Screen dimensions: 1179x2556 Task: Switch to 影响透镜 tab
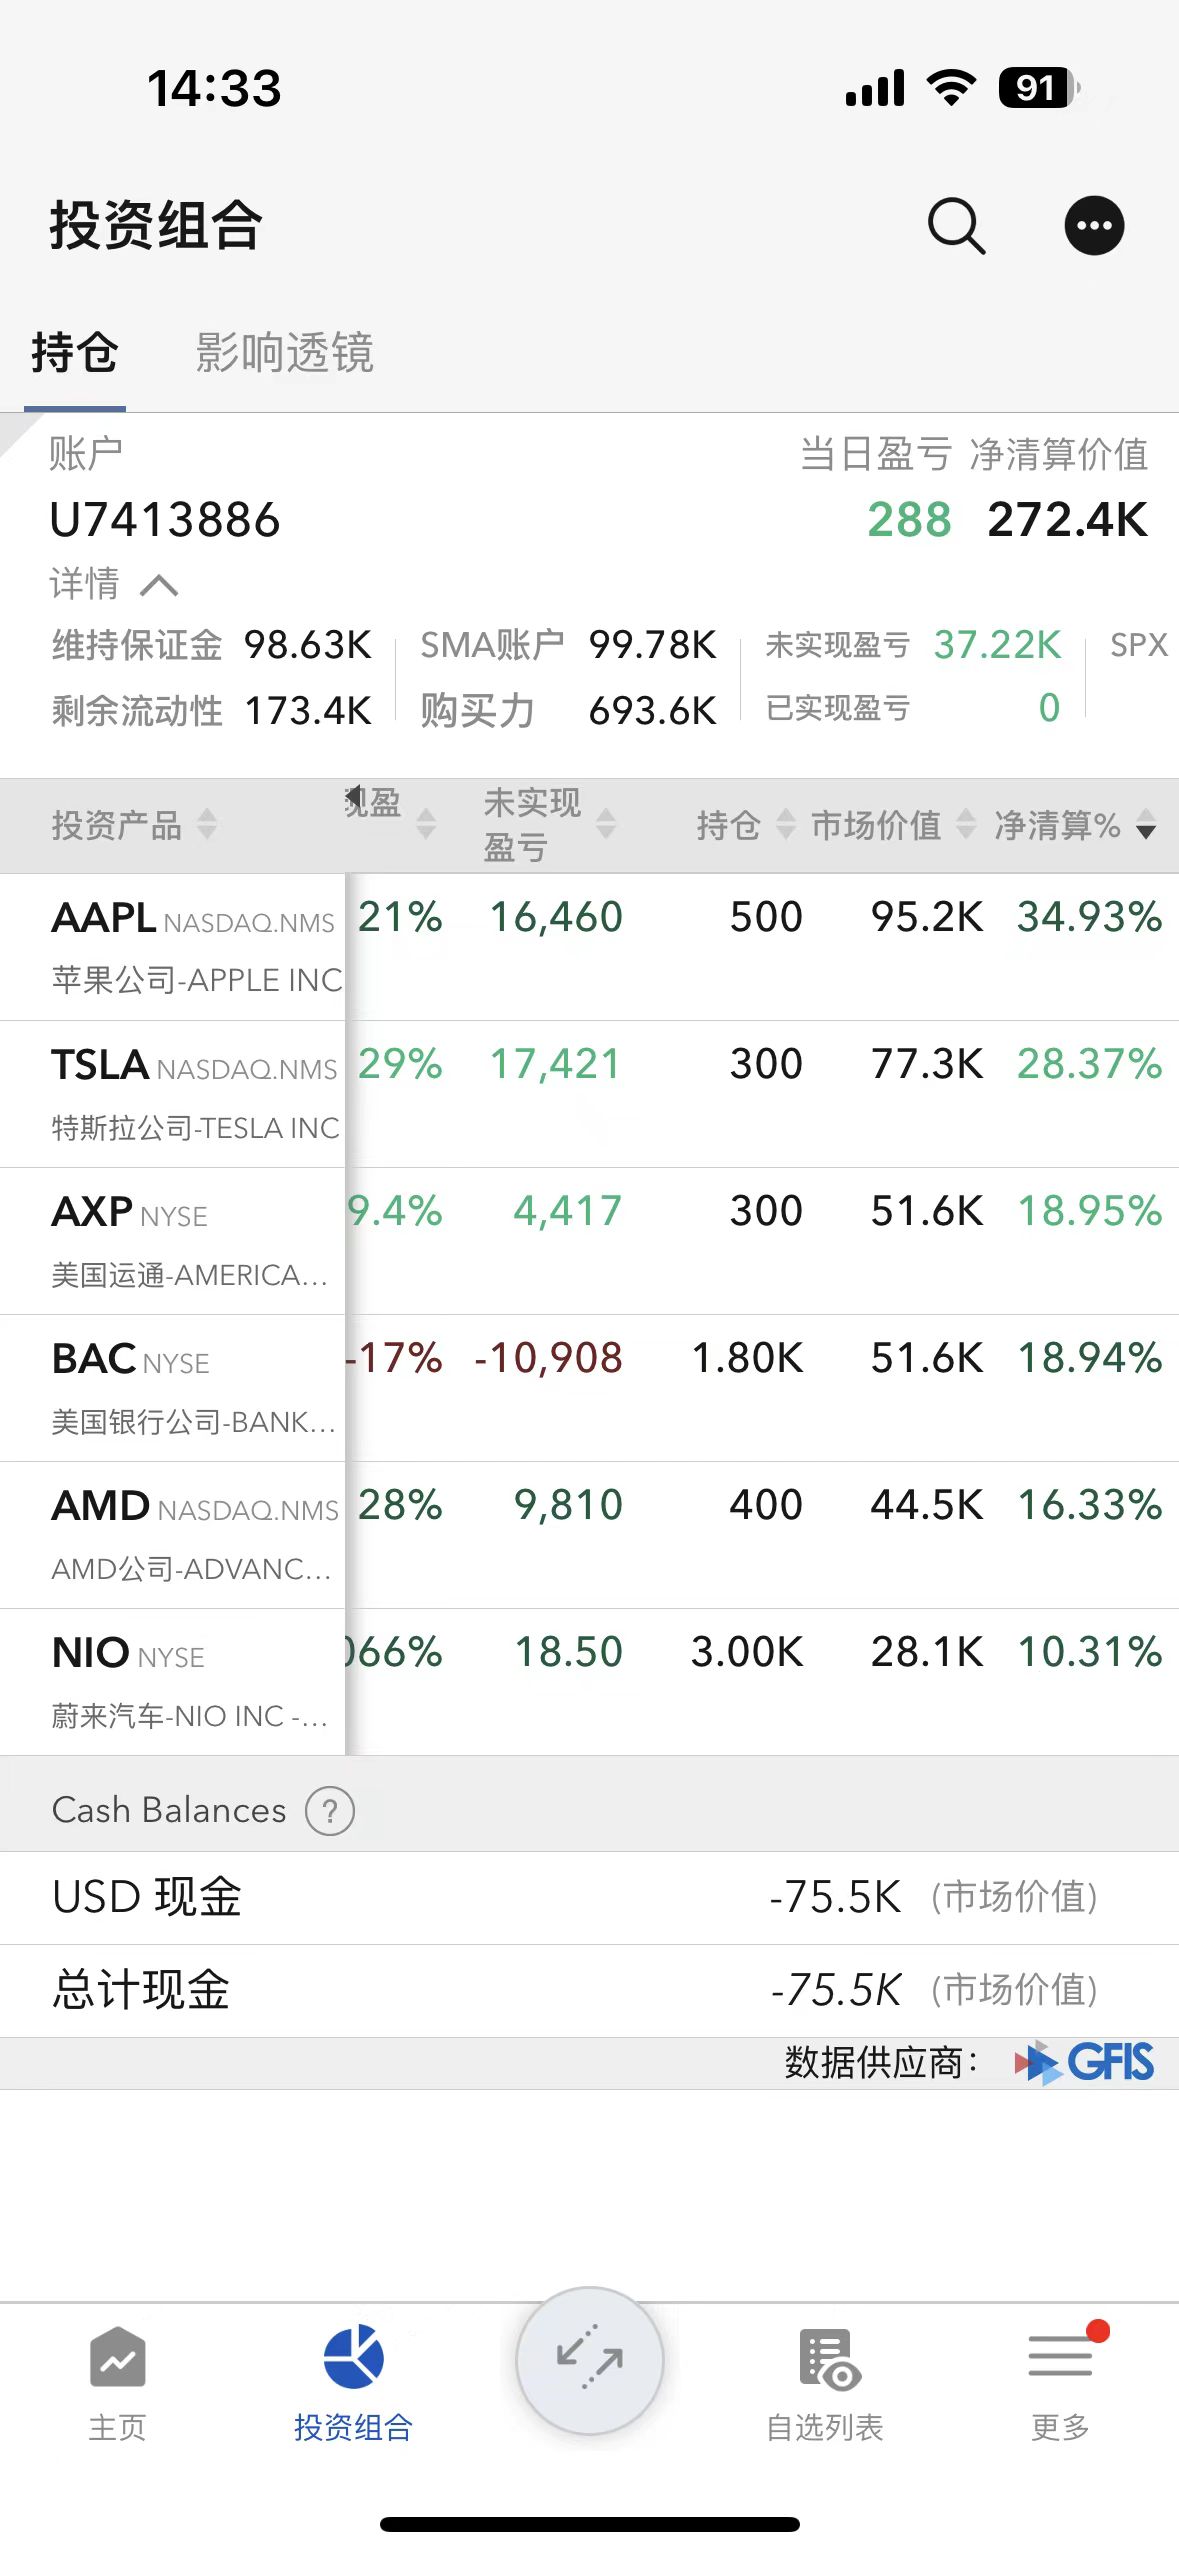point(284,352)
